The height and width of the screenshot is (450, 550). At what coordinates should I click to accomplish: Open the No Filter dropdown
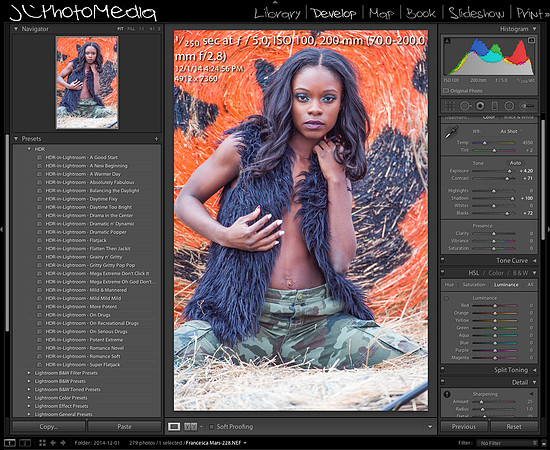click(x=507, y=443)
